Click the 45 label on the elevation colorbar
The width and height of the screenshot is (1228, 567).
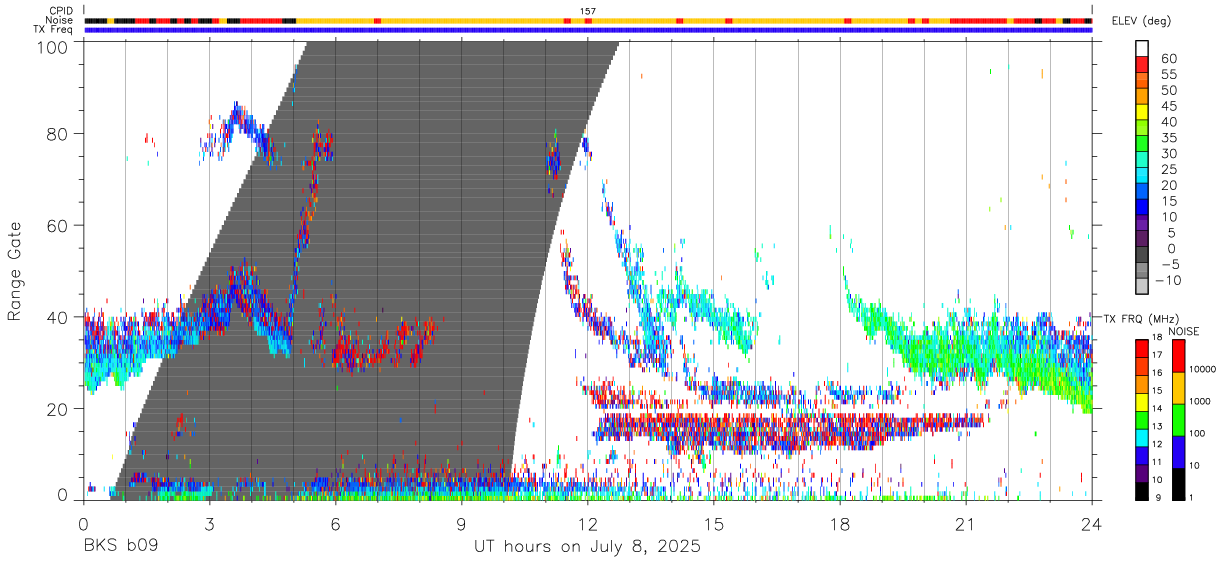pos(1168,106)
